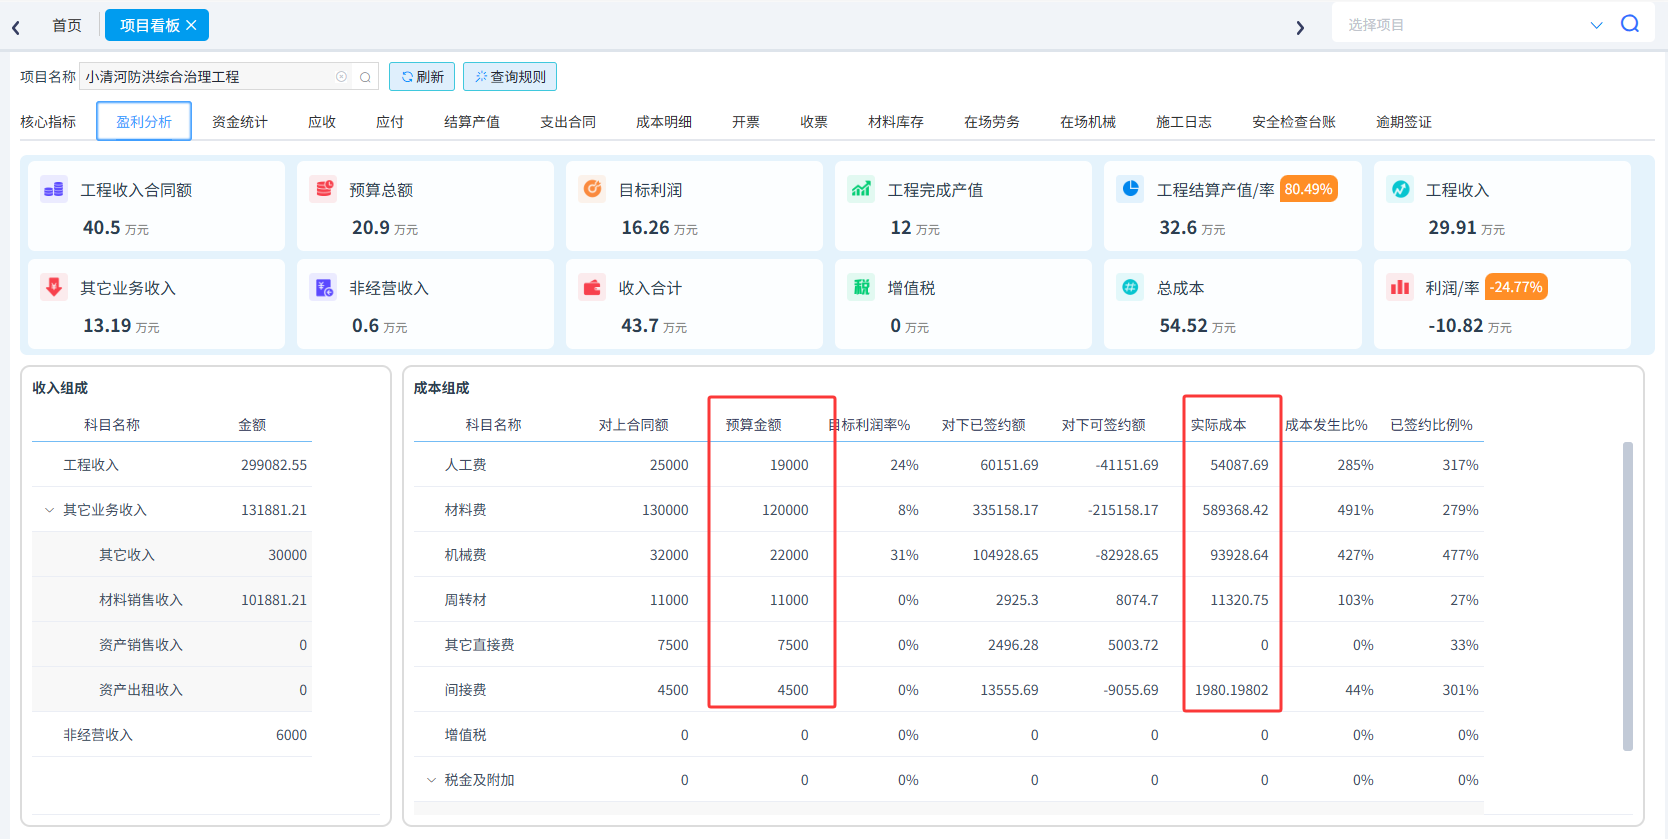The image size is (1668, 839).
Task: Click the 刷新 button
Action: point(422,77)
